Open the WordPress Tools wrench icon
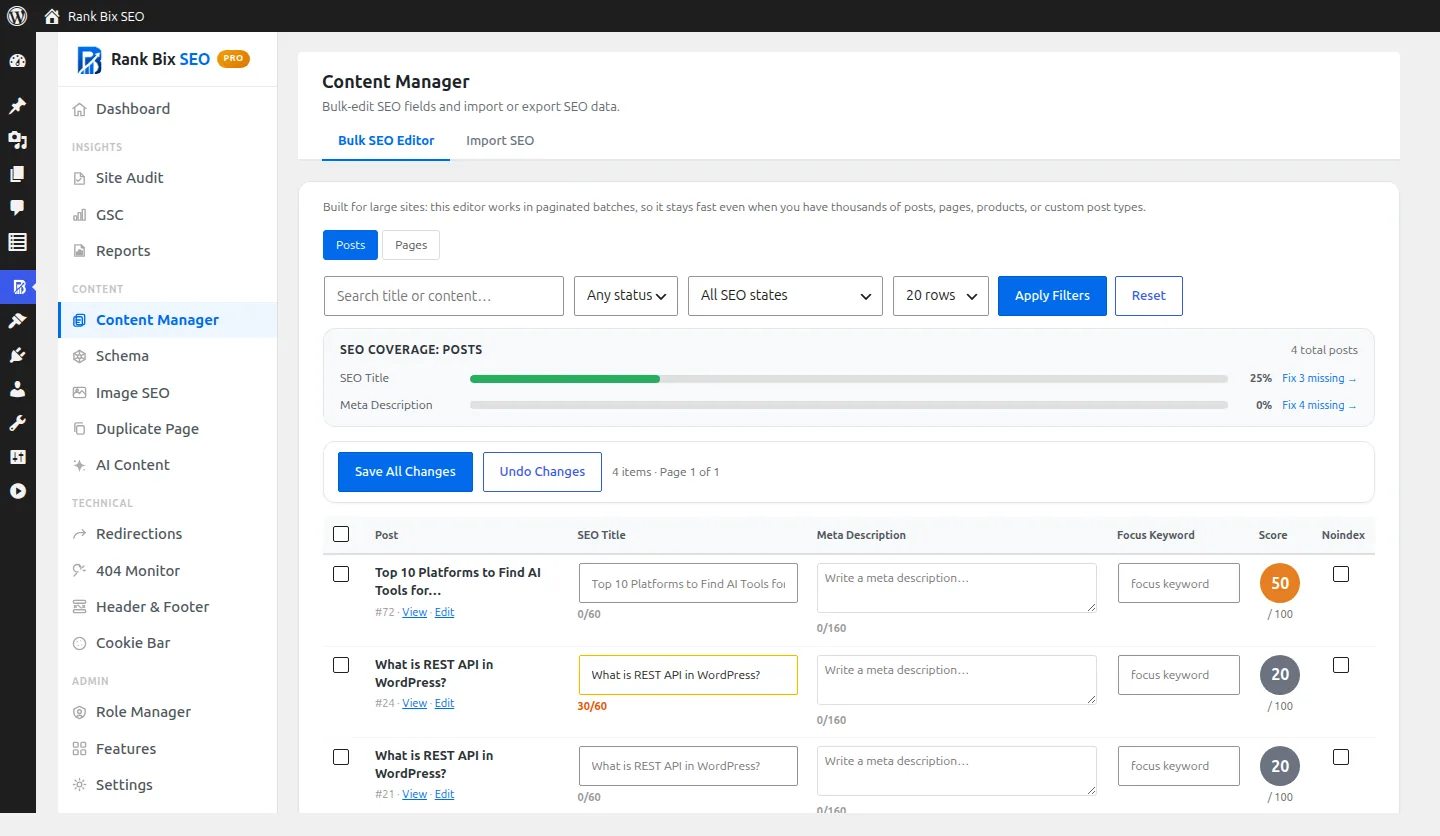The height and width of the screenshot is (836, 1440). (17, 423)
